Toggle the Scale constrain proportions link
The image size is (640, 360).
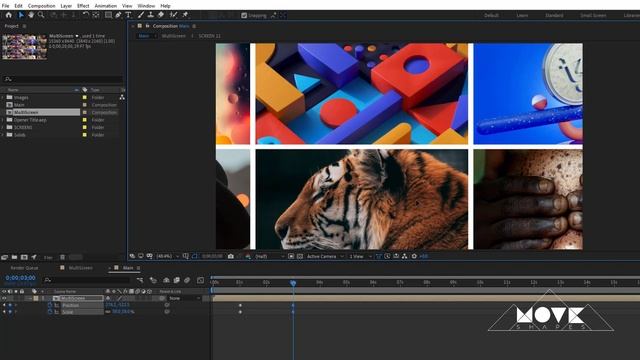(x=108, y=312)
